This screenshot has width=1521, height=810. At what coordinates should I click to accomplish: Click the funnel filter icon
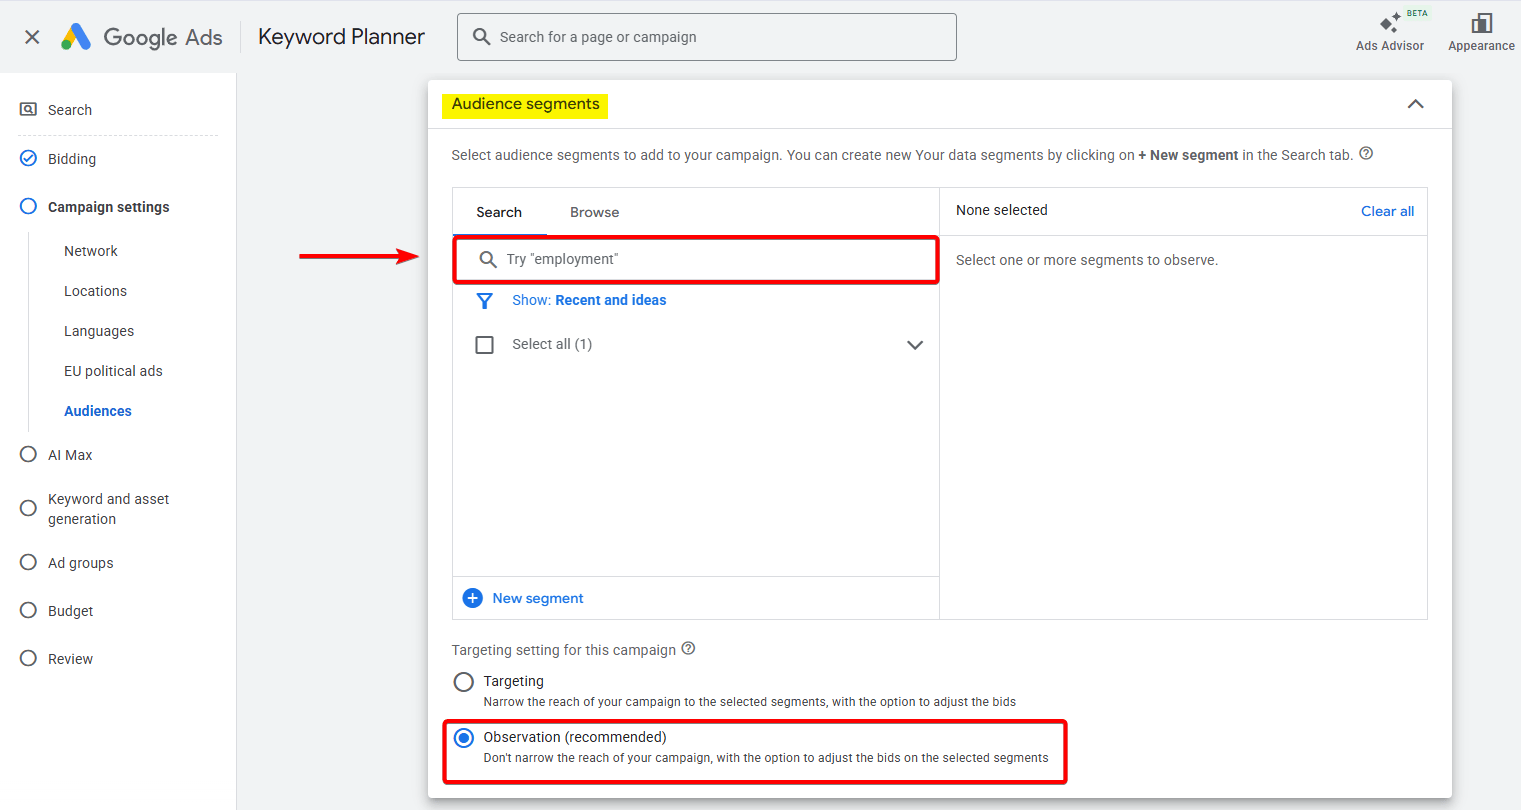click(485, 301)
